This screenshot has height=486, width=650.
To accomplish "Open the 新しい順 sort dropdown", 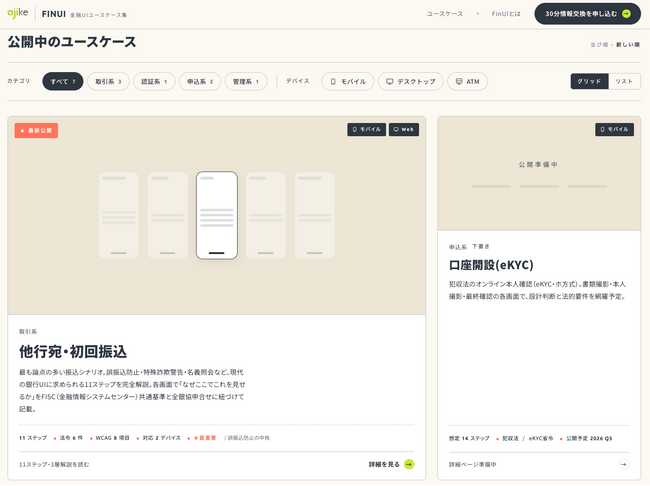I will coord(628,44).
